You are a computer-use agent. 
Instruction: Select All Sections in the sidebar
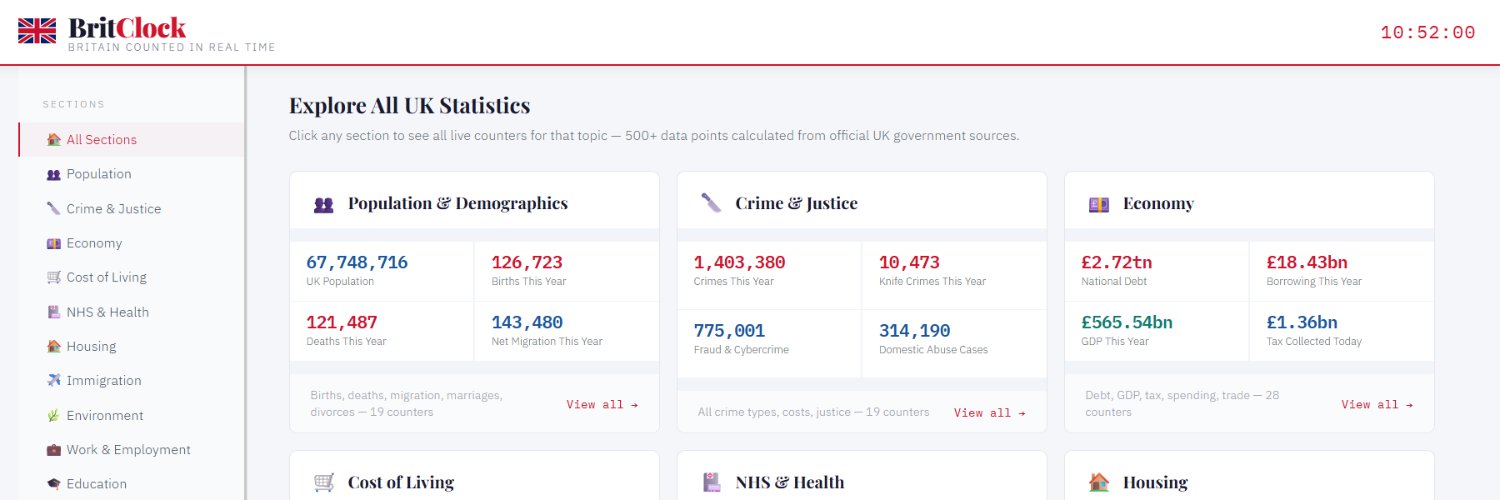[x=101, y=140]
